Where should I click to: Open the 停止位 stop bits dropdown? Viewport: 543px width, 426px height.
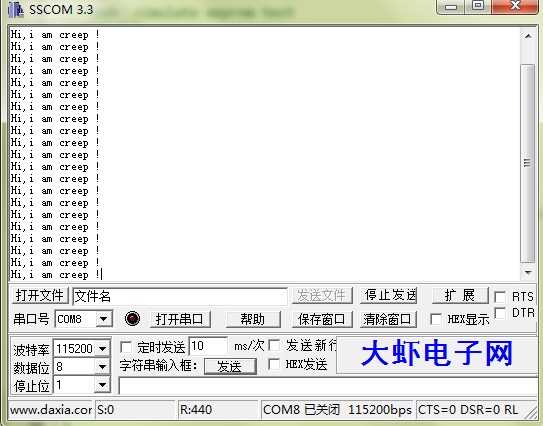pyautogui.click(x=103, y=385)
